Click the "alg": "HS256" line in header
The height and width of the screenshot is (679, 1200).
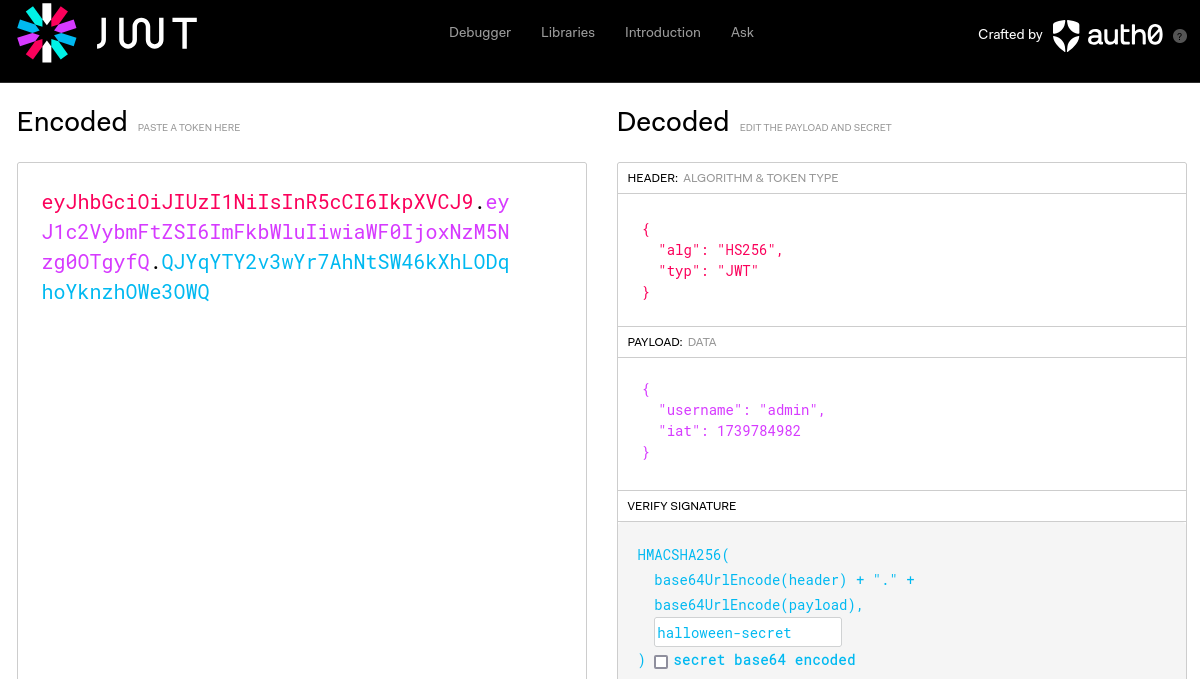[x=720, y=250]
